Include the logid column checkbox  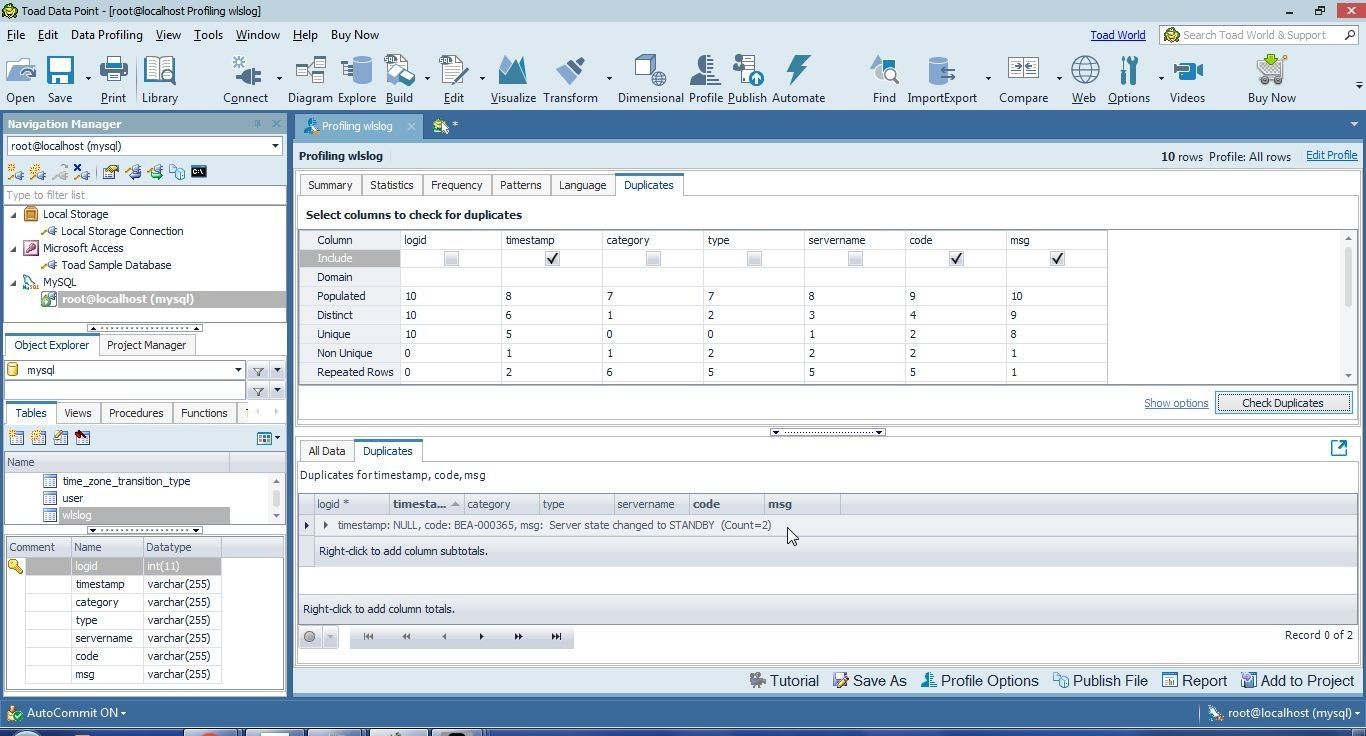tap(451, 259)
